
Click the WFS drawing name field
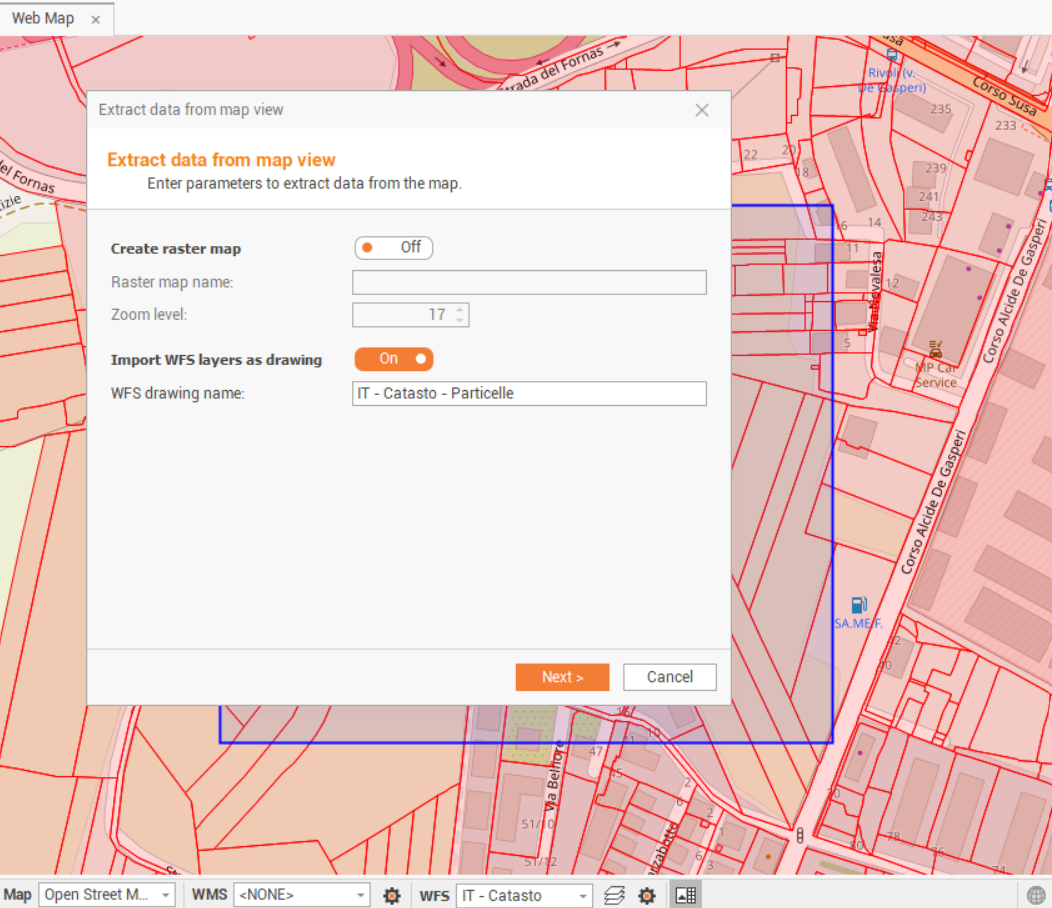point(529,393)
